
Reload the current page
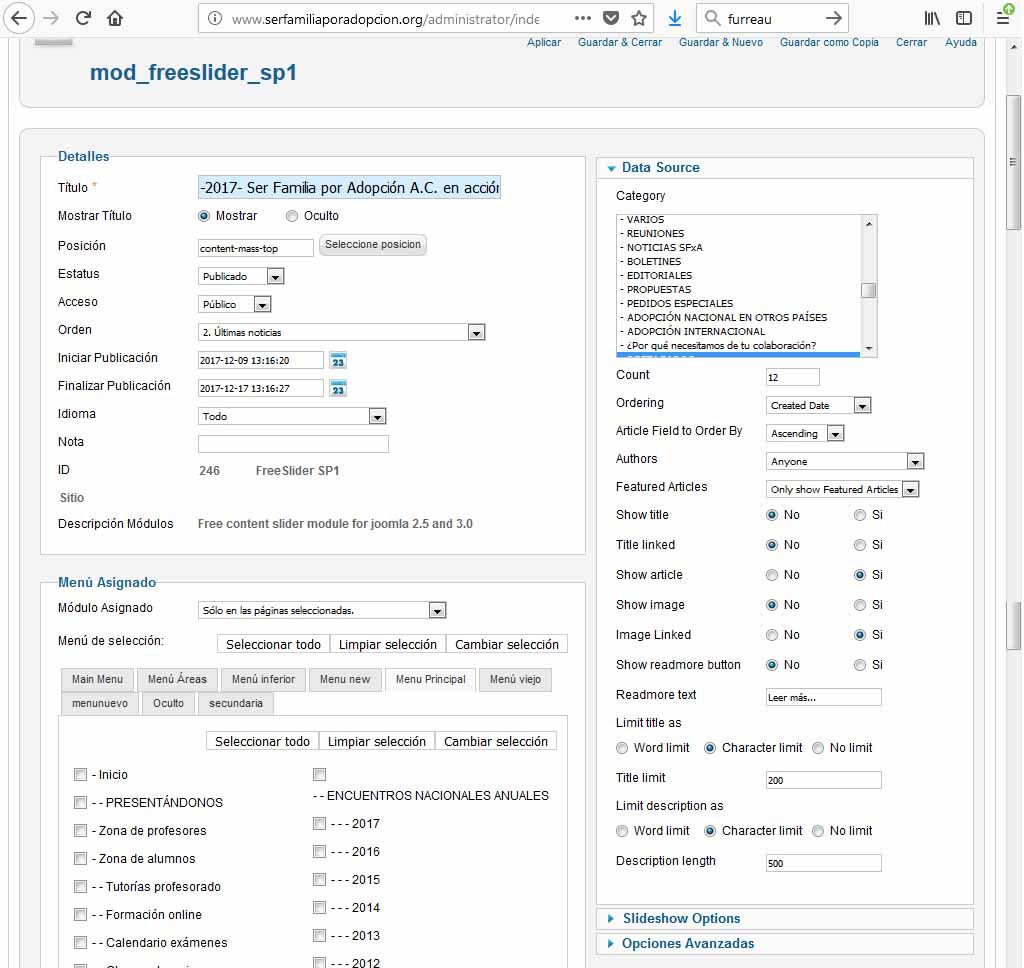(x=83, y=18)
